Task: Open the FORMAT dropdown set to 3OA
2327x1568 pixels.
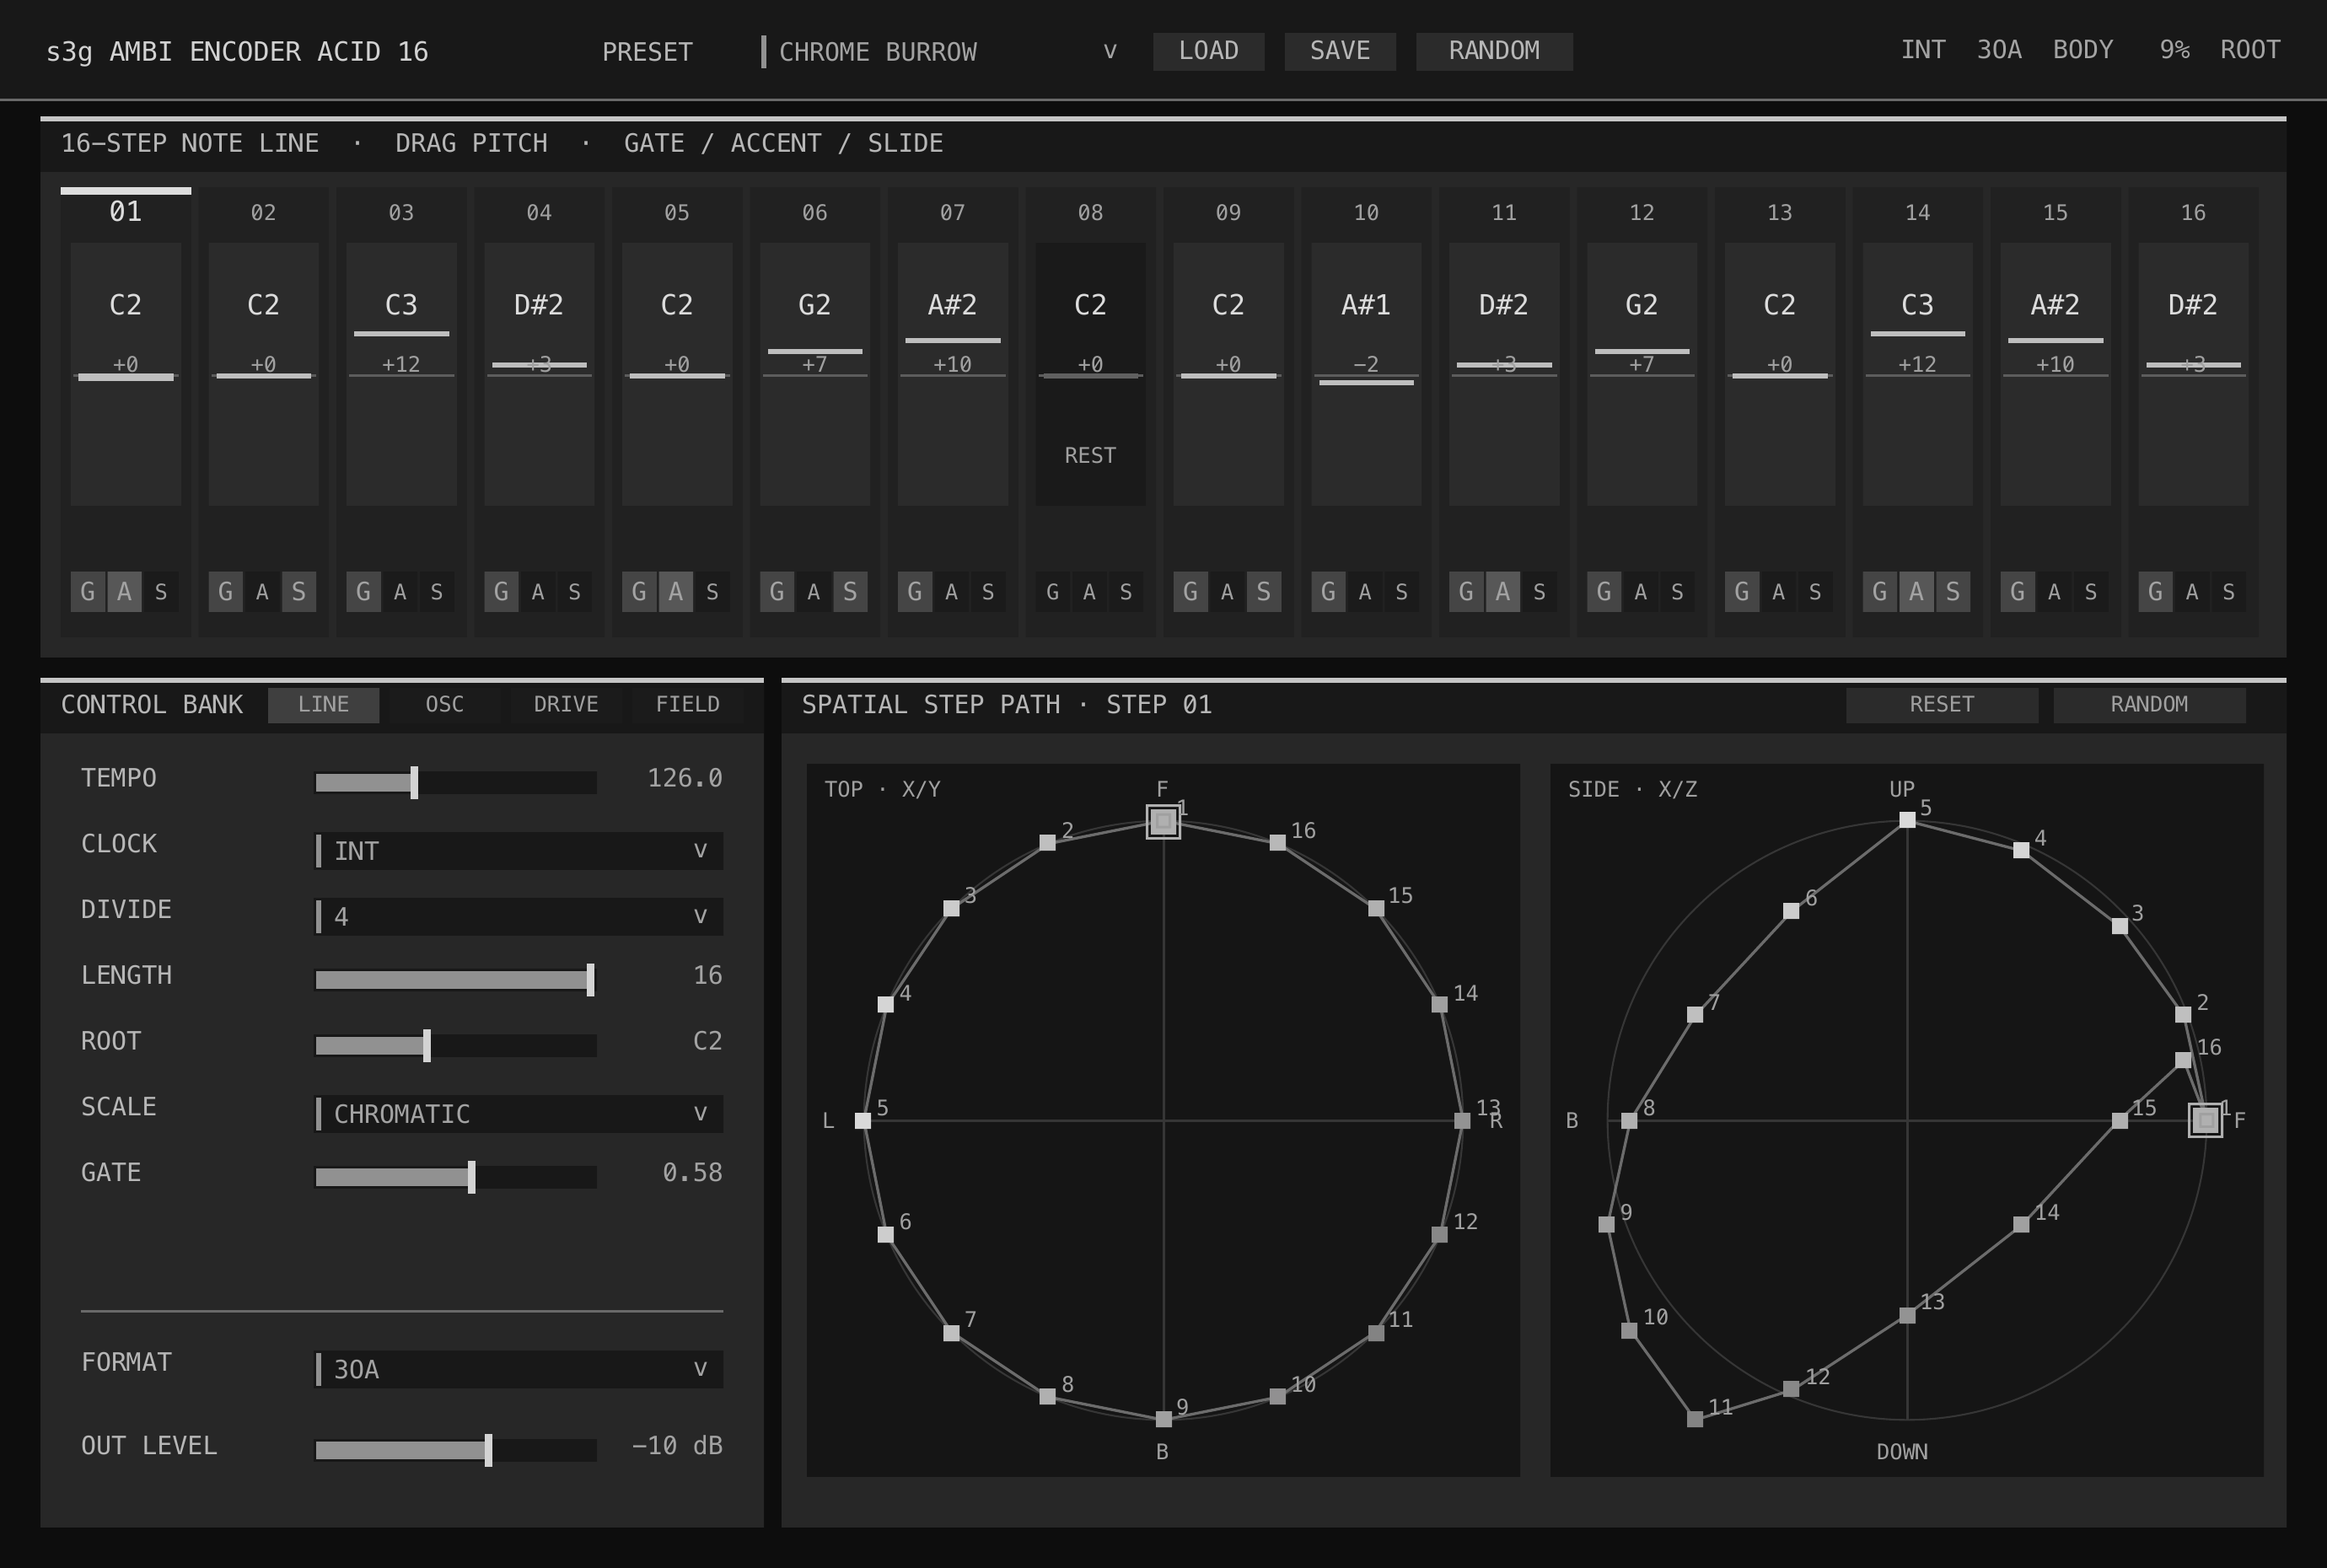Action: pyautogui.click(x=519, y=1369)
